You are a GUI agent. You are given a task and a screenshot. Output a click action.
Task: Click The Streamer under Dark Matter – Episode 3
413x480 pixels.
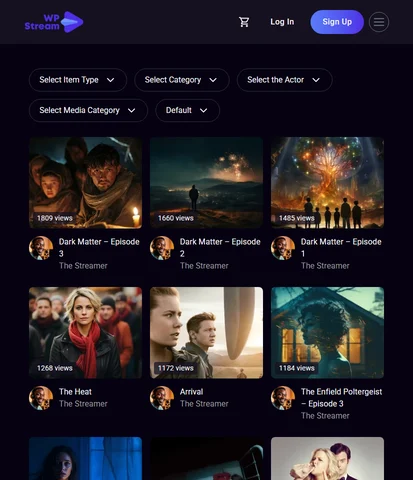coord(83,266)
